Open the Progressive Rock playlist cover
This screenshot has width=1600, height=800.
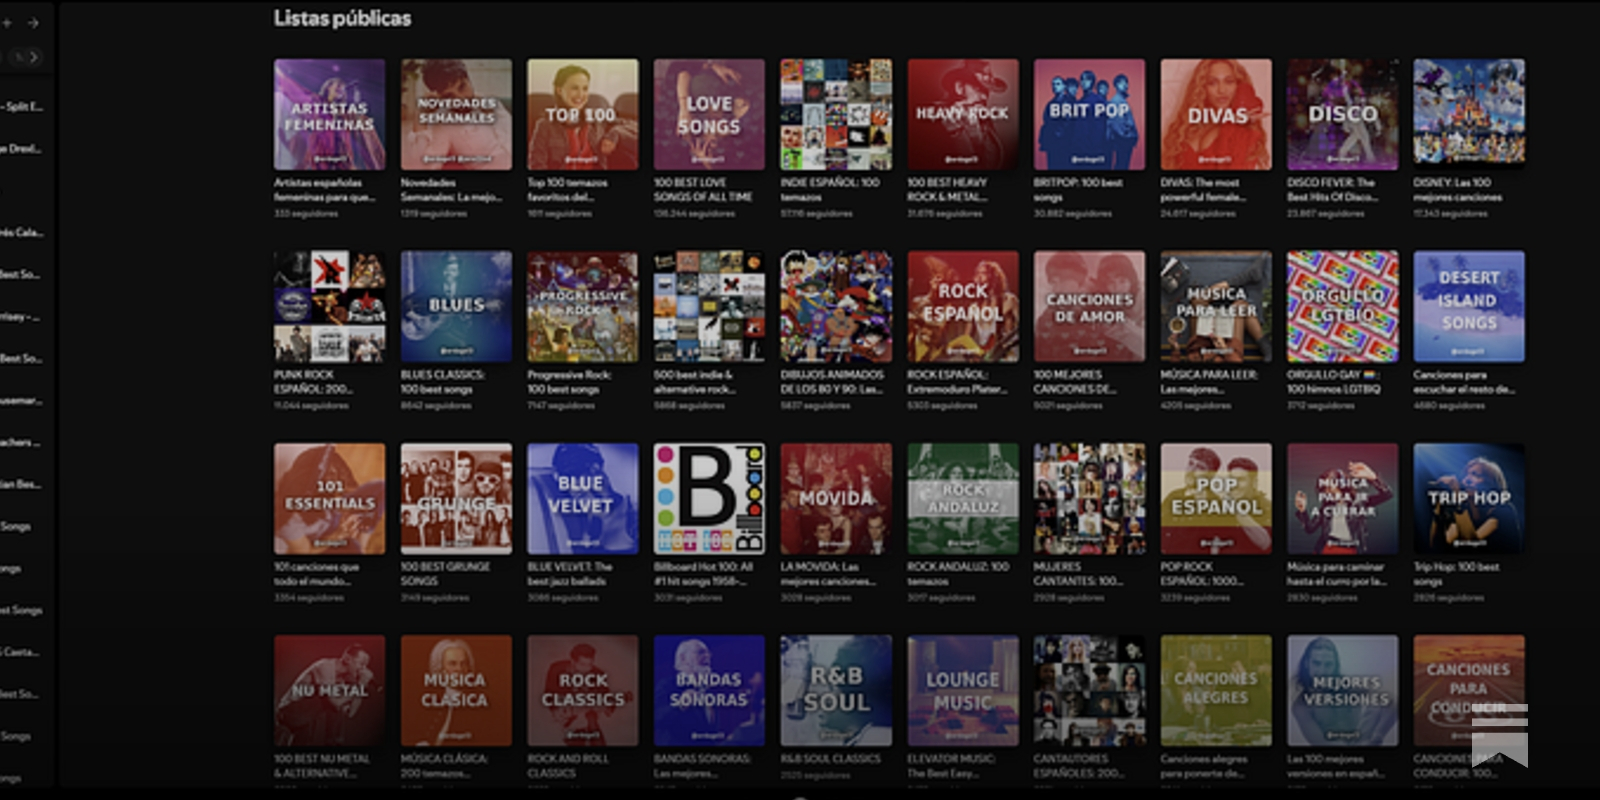[583, 306]
